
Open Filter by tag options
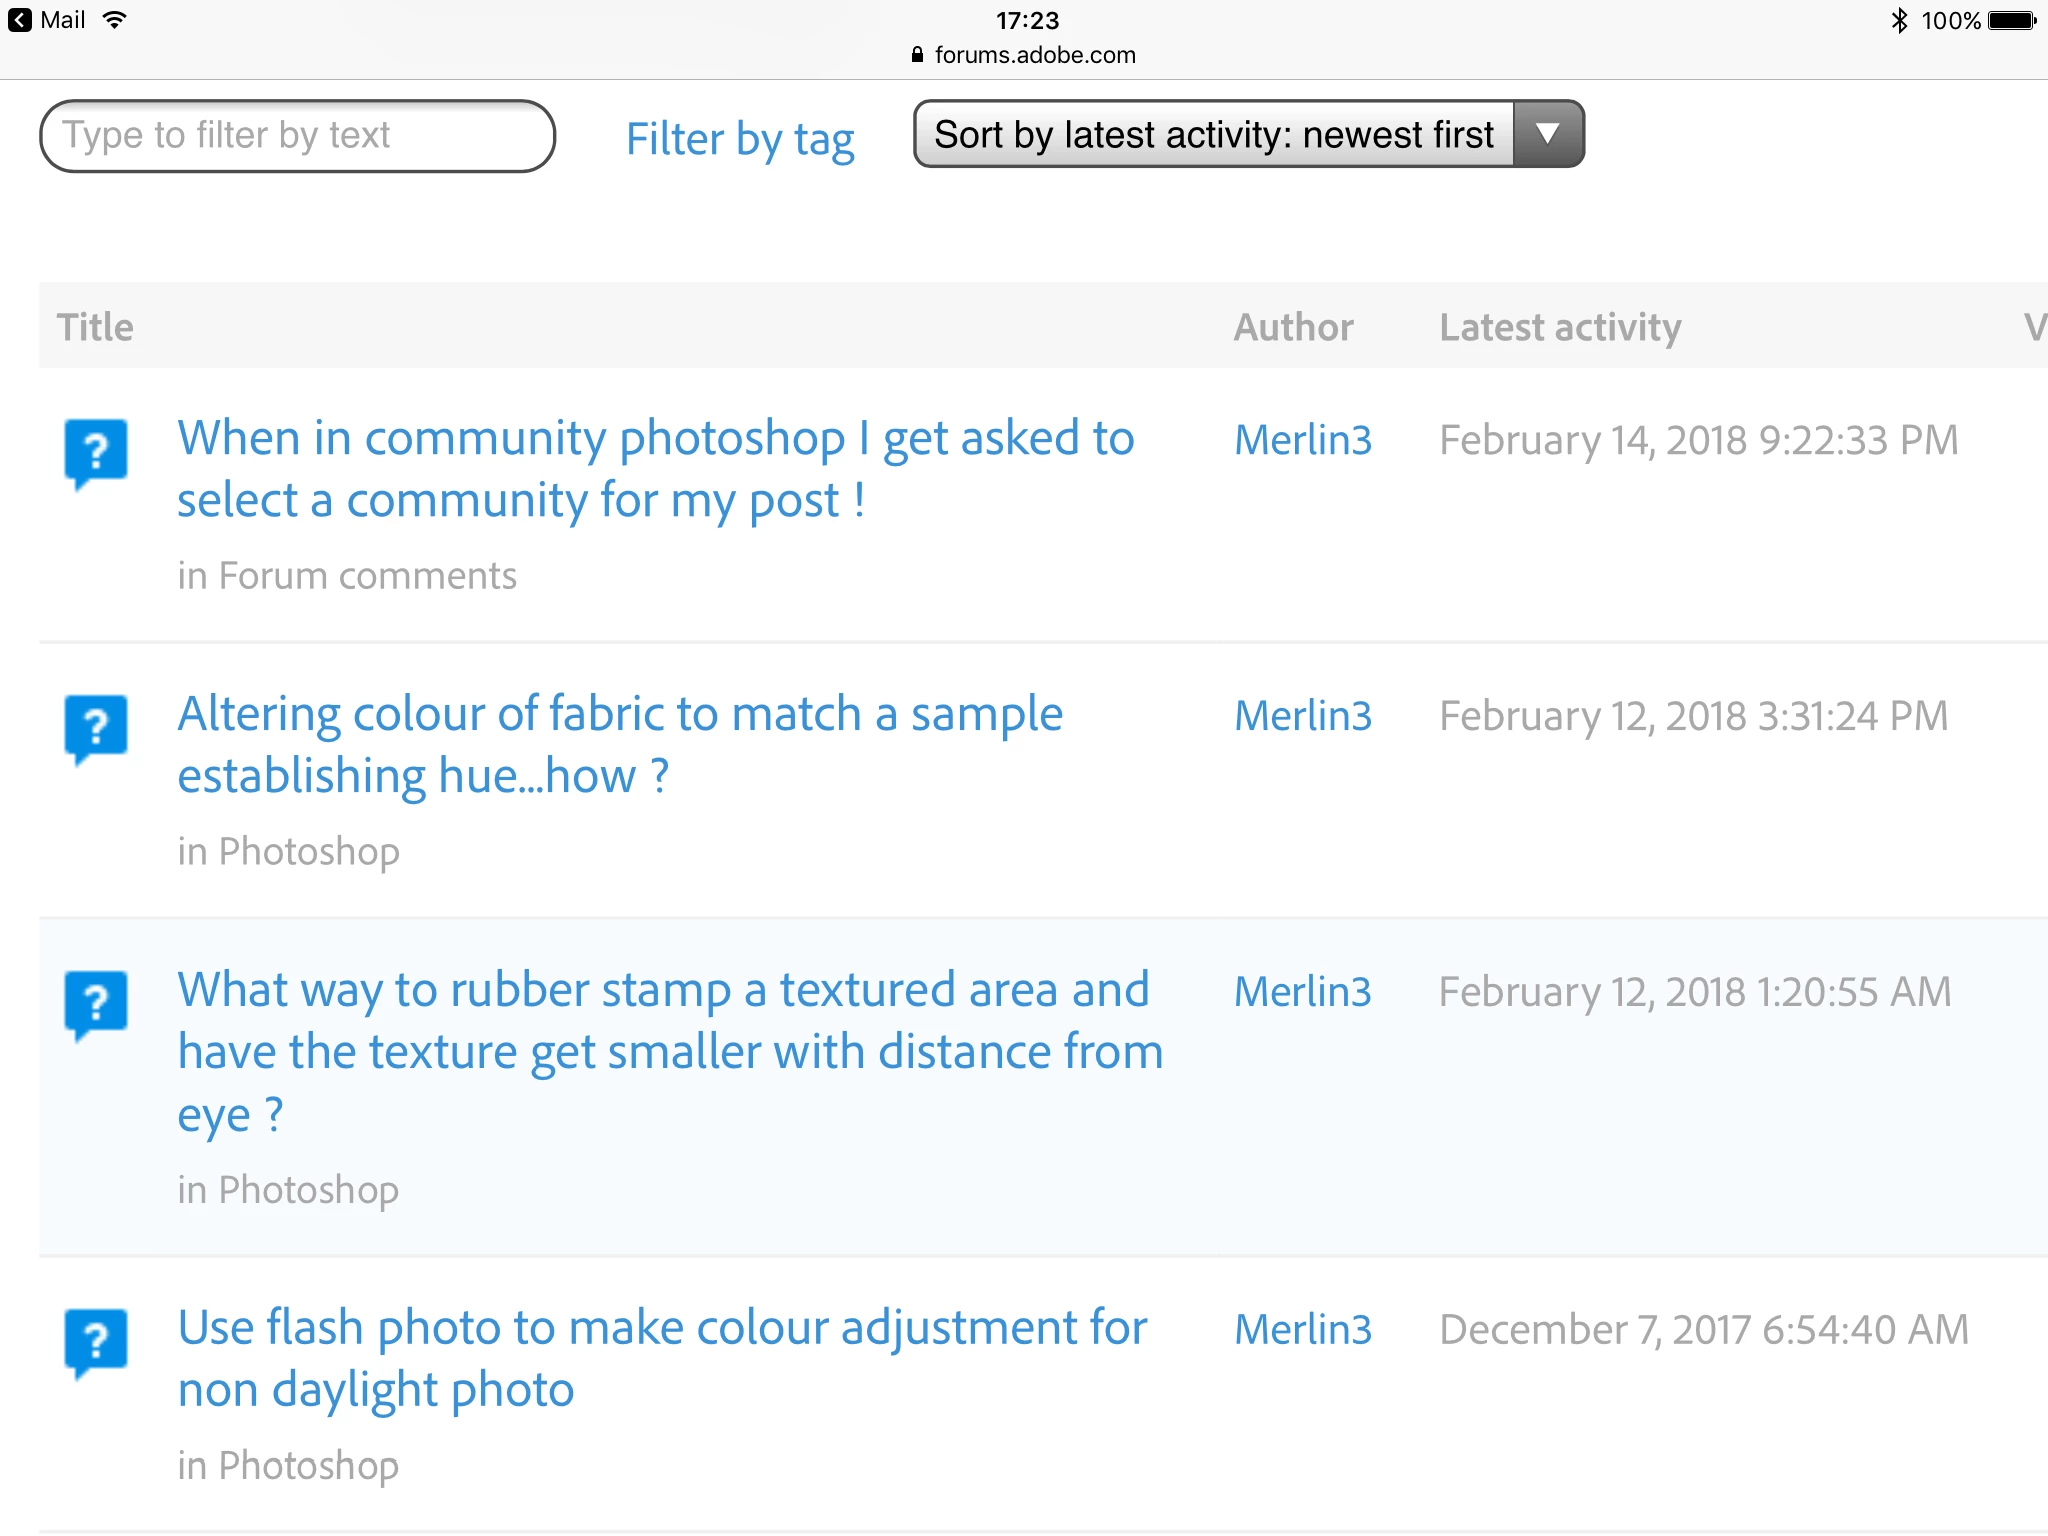pyautogui.click(x=740, y=139)
